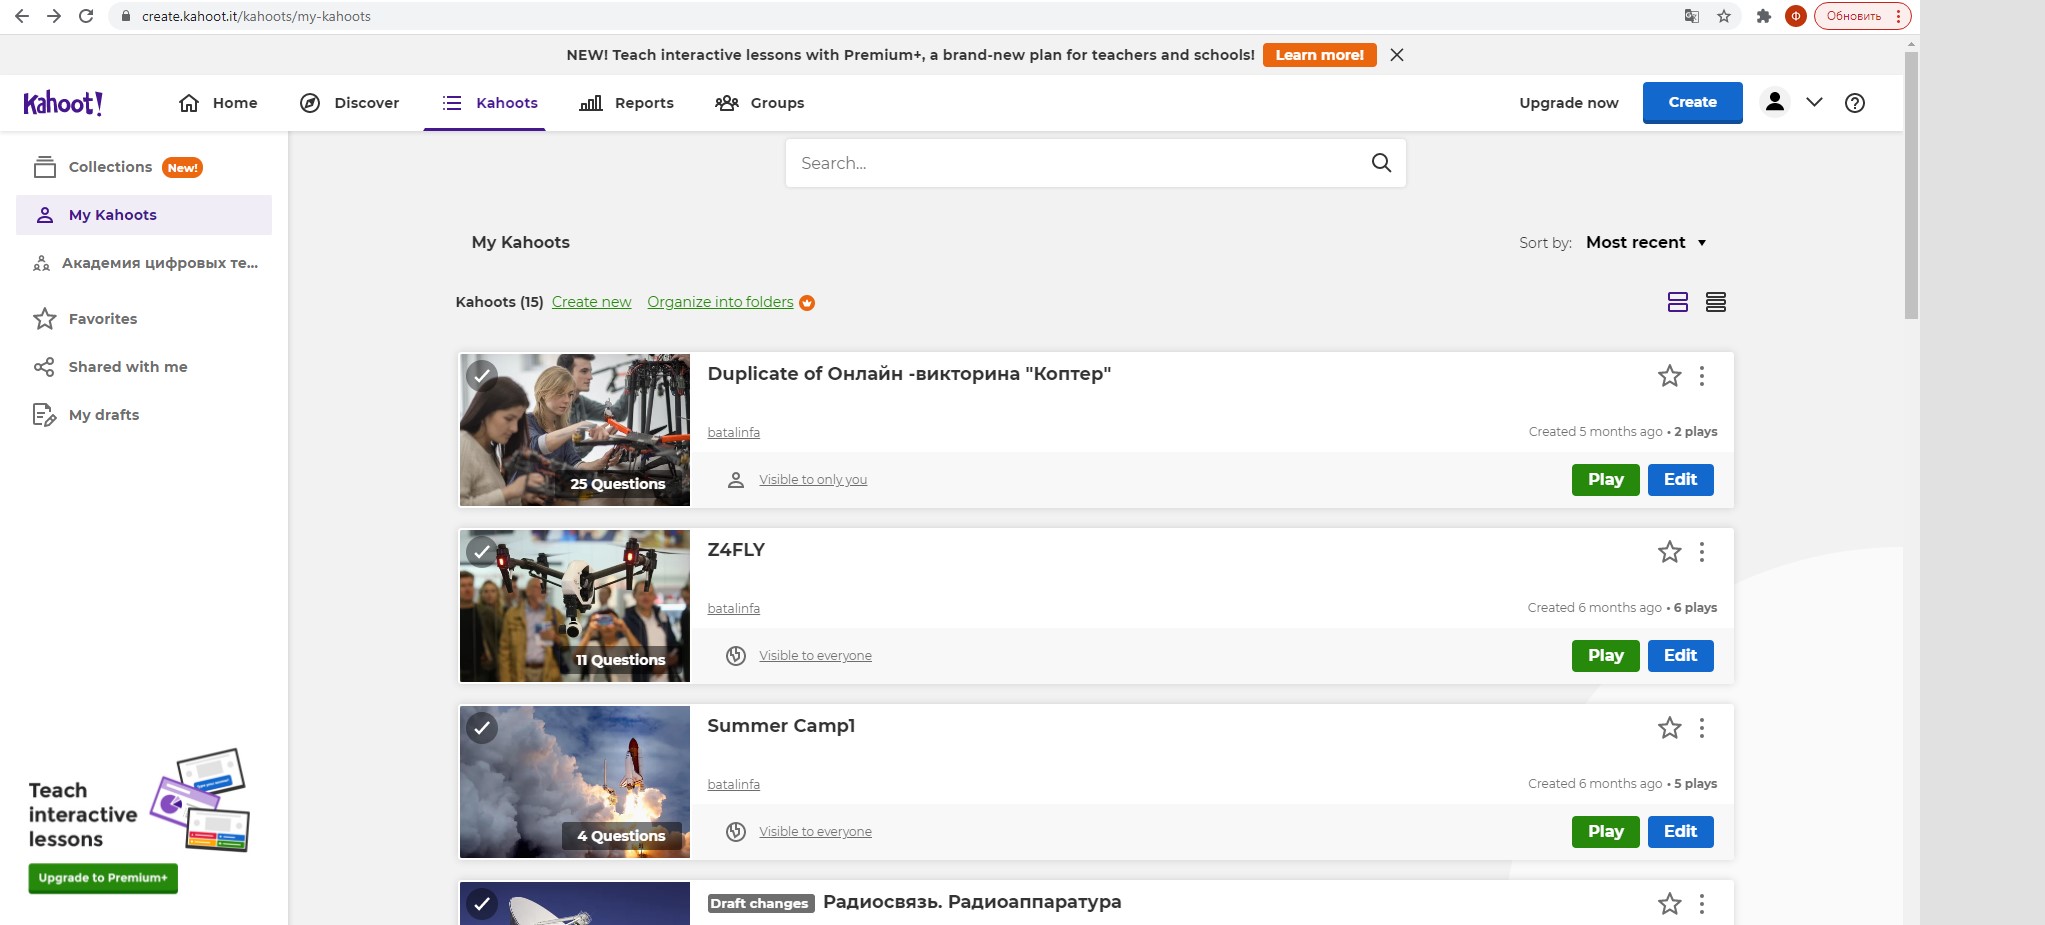Click the globe icon on Z4FLY visibility
This screenshot has height=925, width=2045.
click(x=736, y=656)
